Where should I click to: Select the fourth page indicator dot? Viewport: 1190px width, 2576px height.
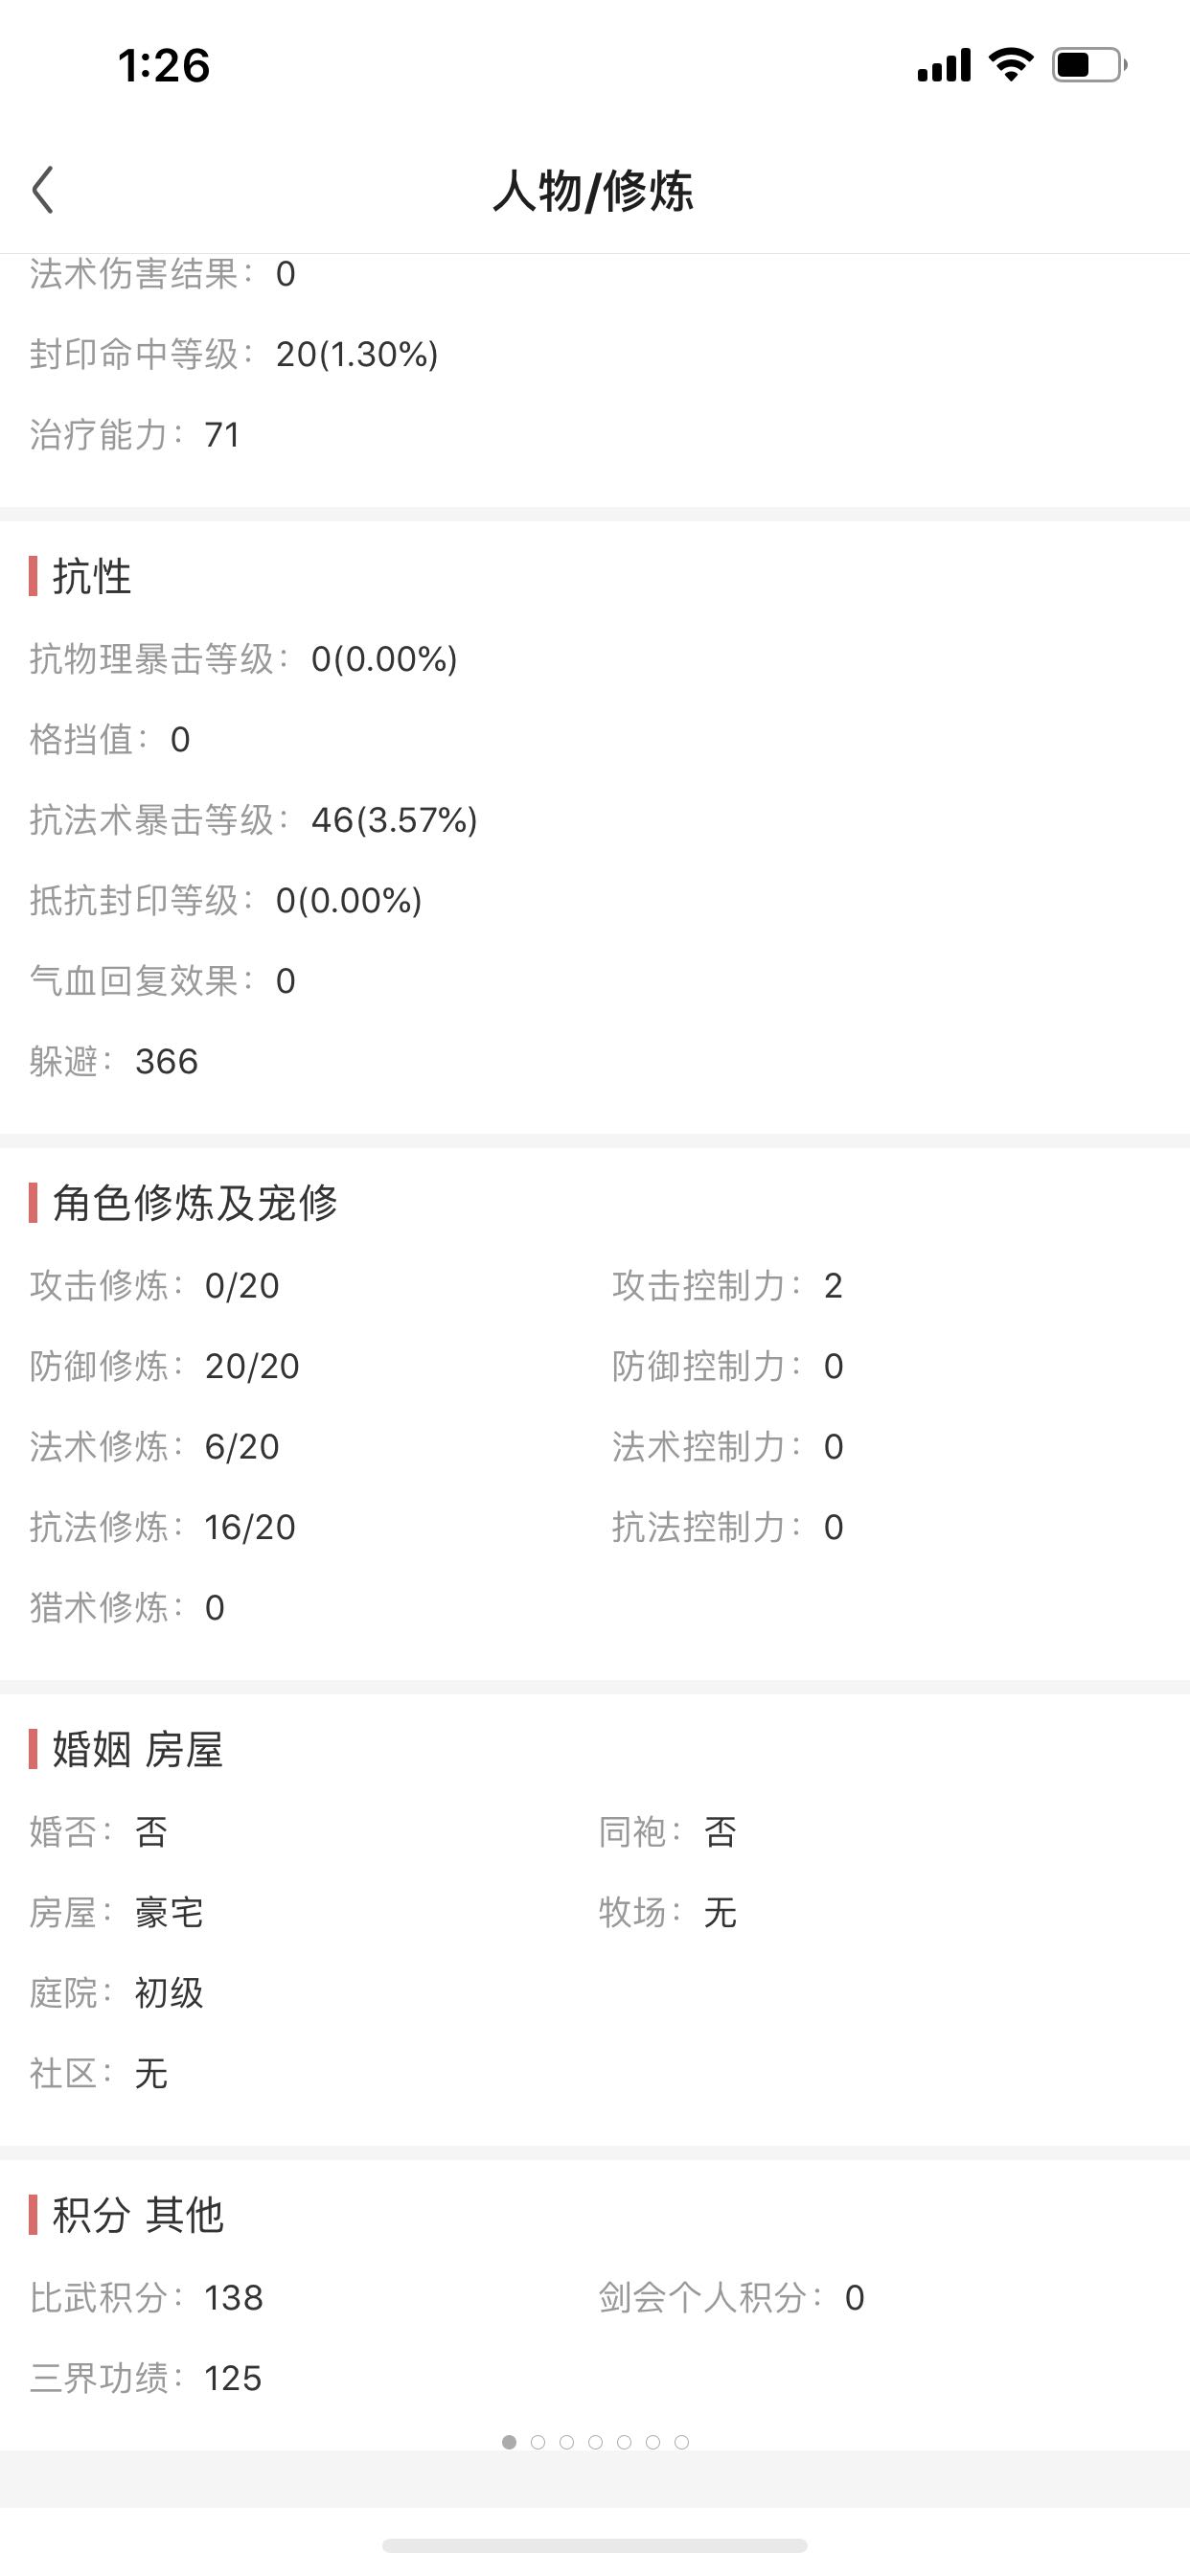click(x=595, y=2442)
